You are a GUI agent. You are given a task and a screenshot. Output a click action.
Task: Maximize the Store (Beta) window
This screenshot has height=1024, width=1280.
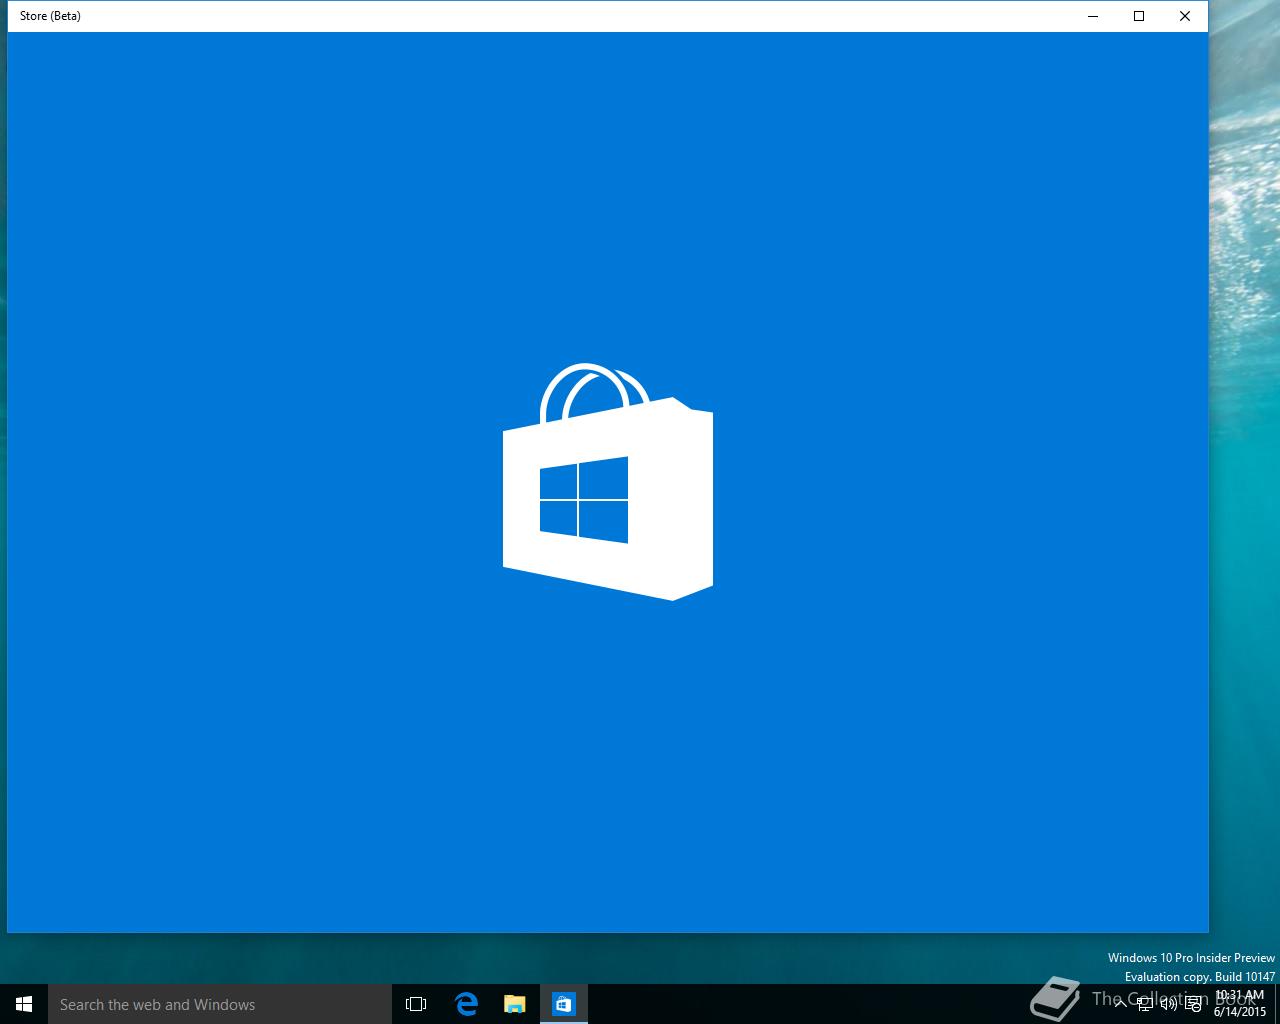coord(1139,16)
